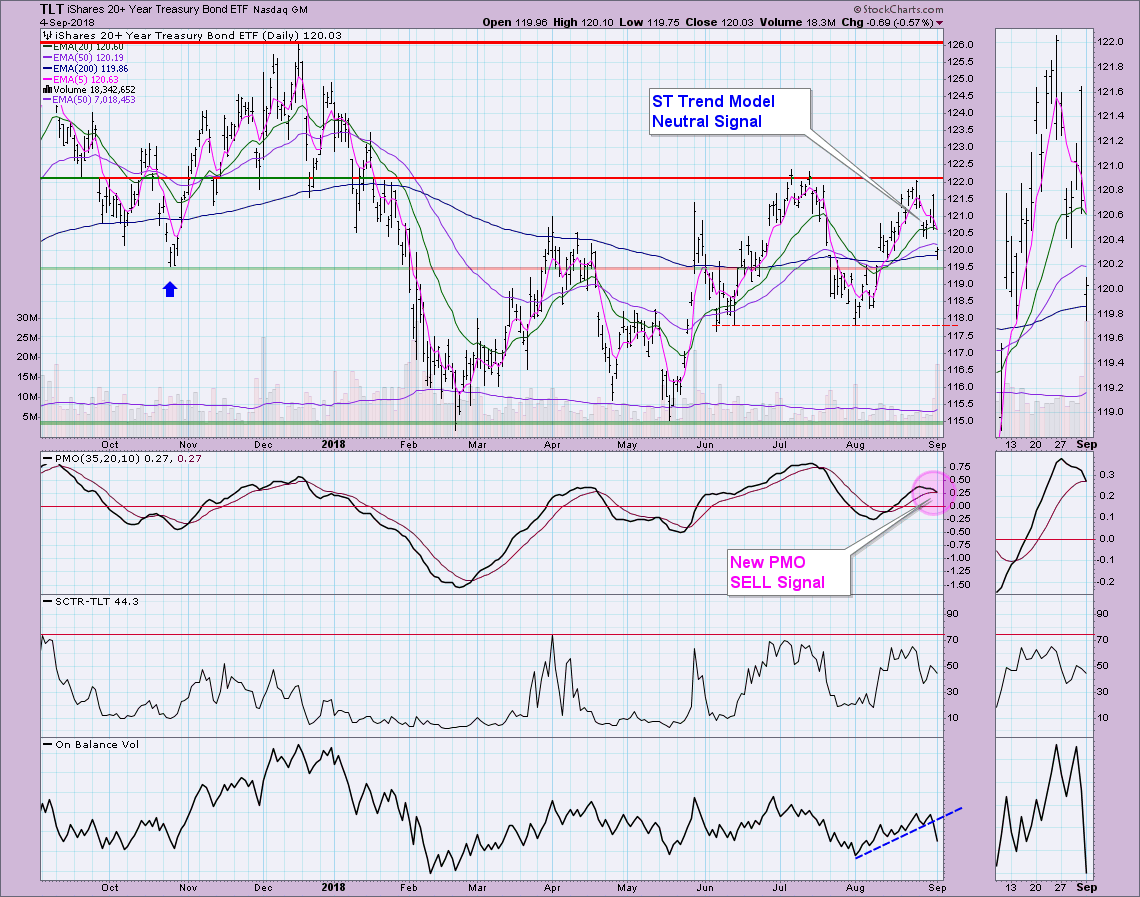
Task: Select the ST Trend Model Neutral Signal callout
Action: (x=726, y=111)
